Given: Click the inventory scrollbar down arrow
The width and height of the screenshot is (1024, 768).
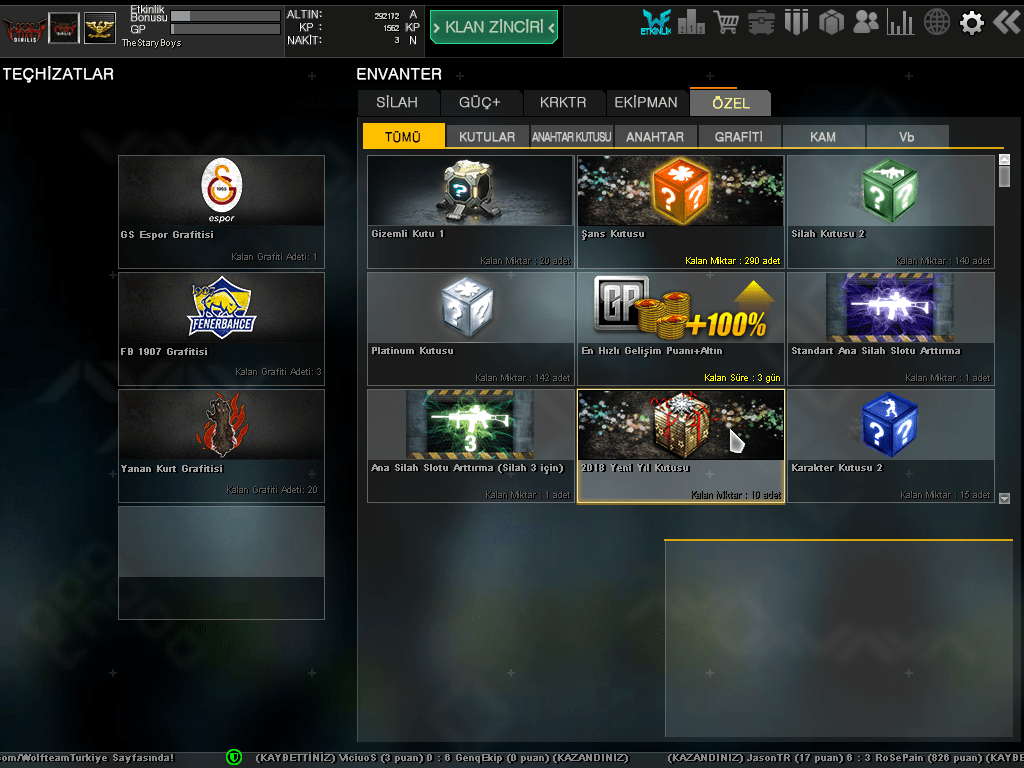Looking at the screenshot, I should 1004,498.
